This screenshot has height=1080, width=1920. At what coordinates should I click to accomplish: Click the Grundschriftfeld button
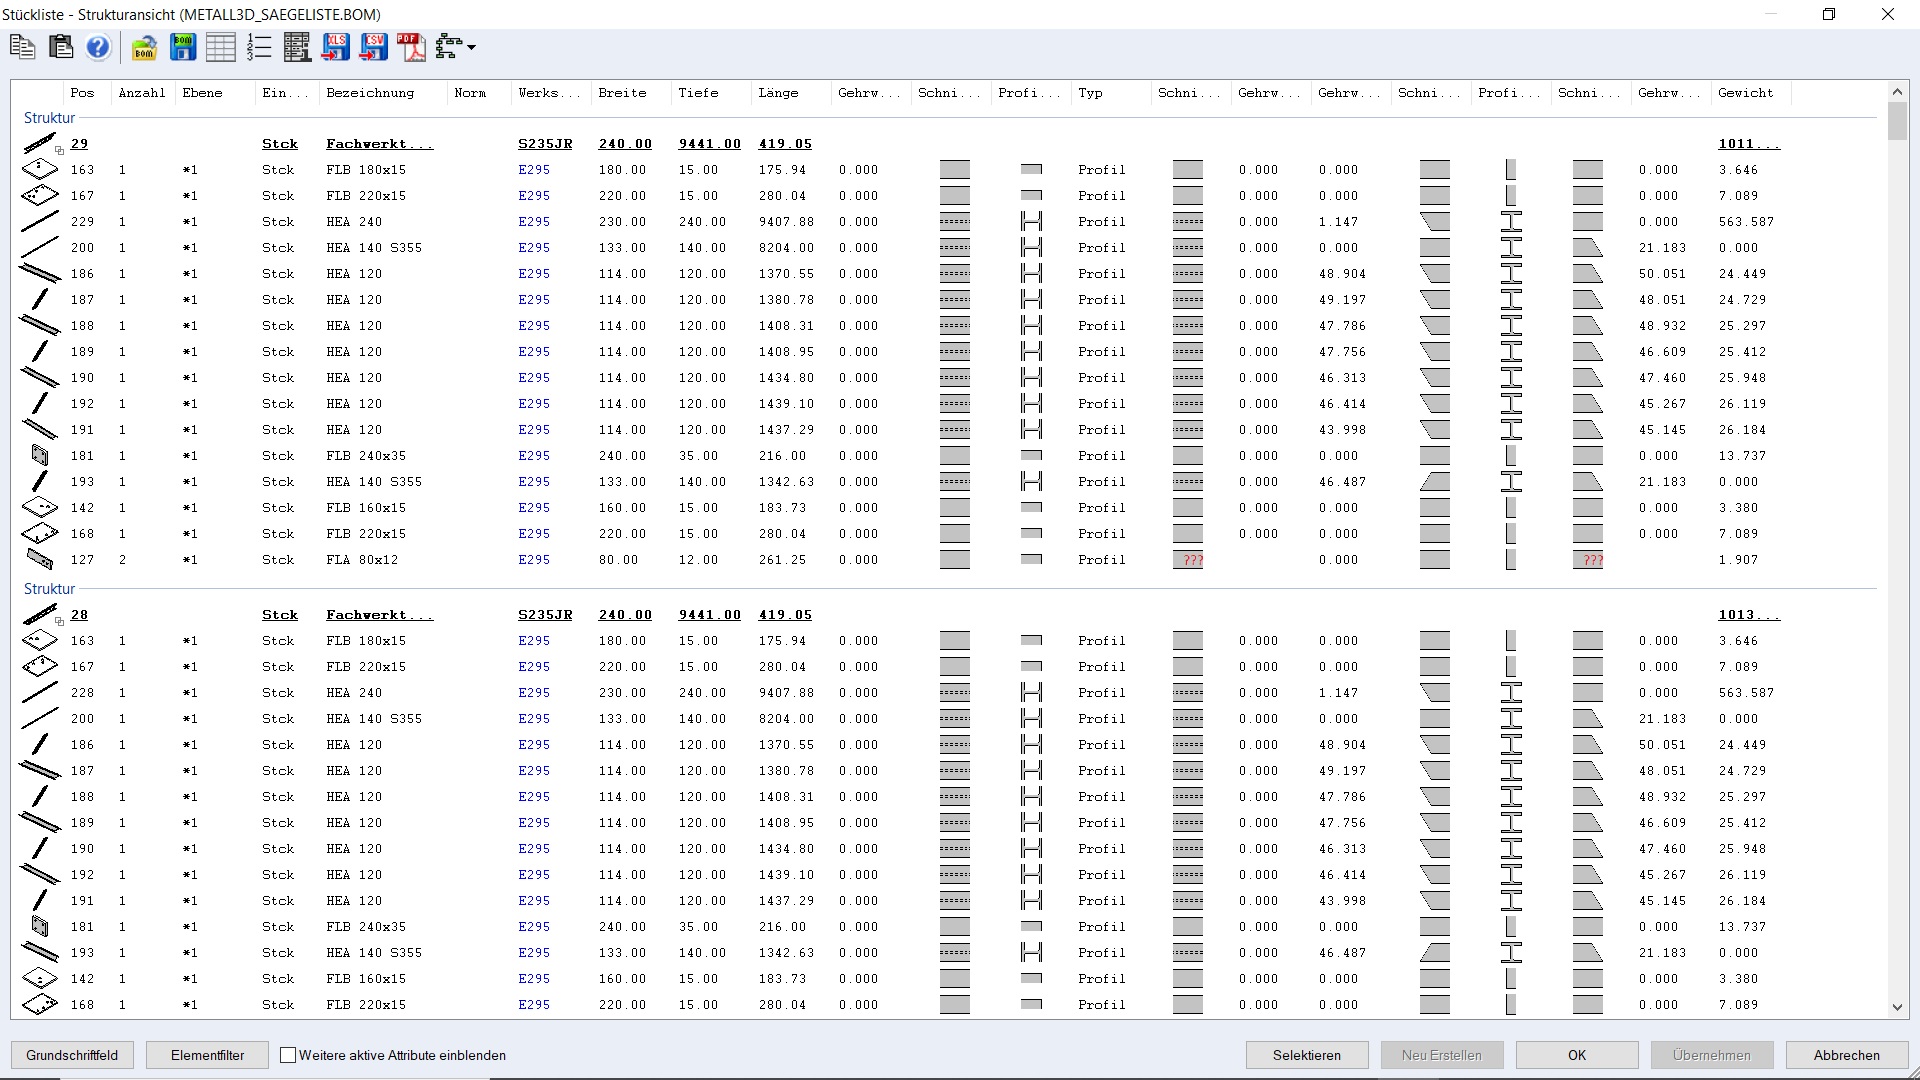point(72,1055)
